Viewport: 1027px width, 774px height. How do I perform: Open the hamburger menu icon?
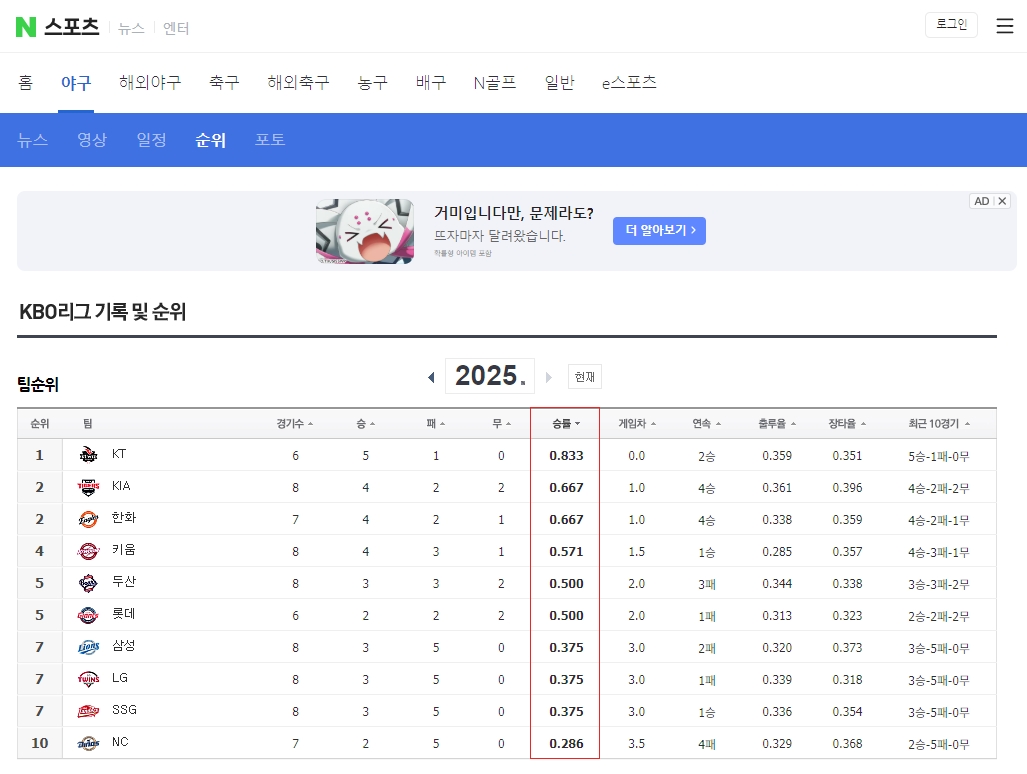(x=1004, y=26)
